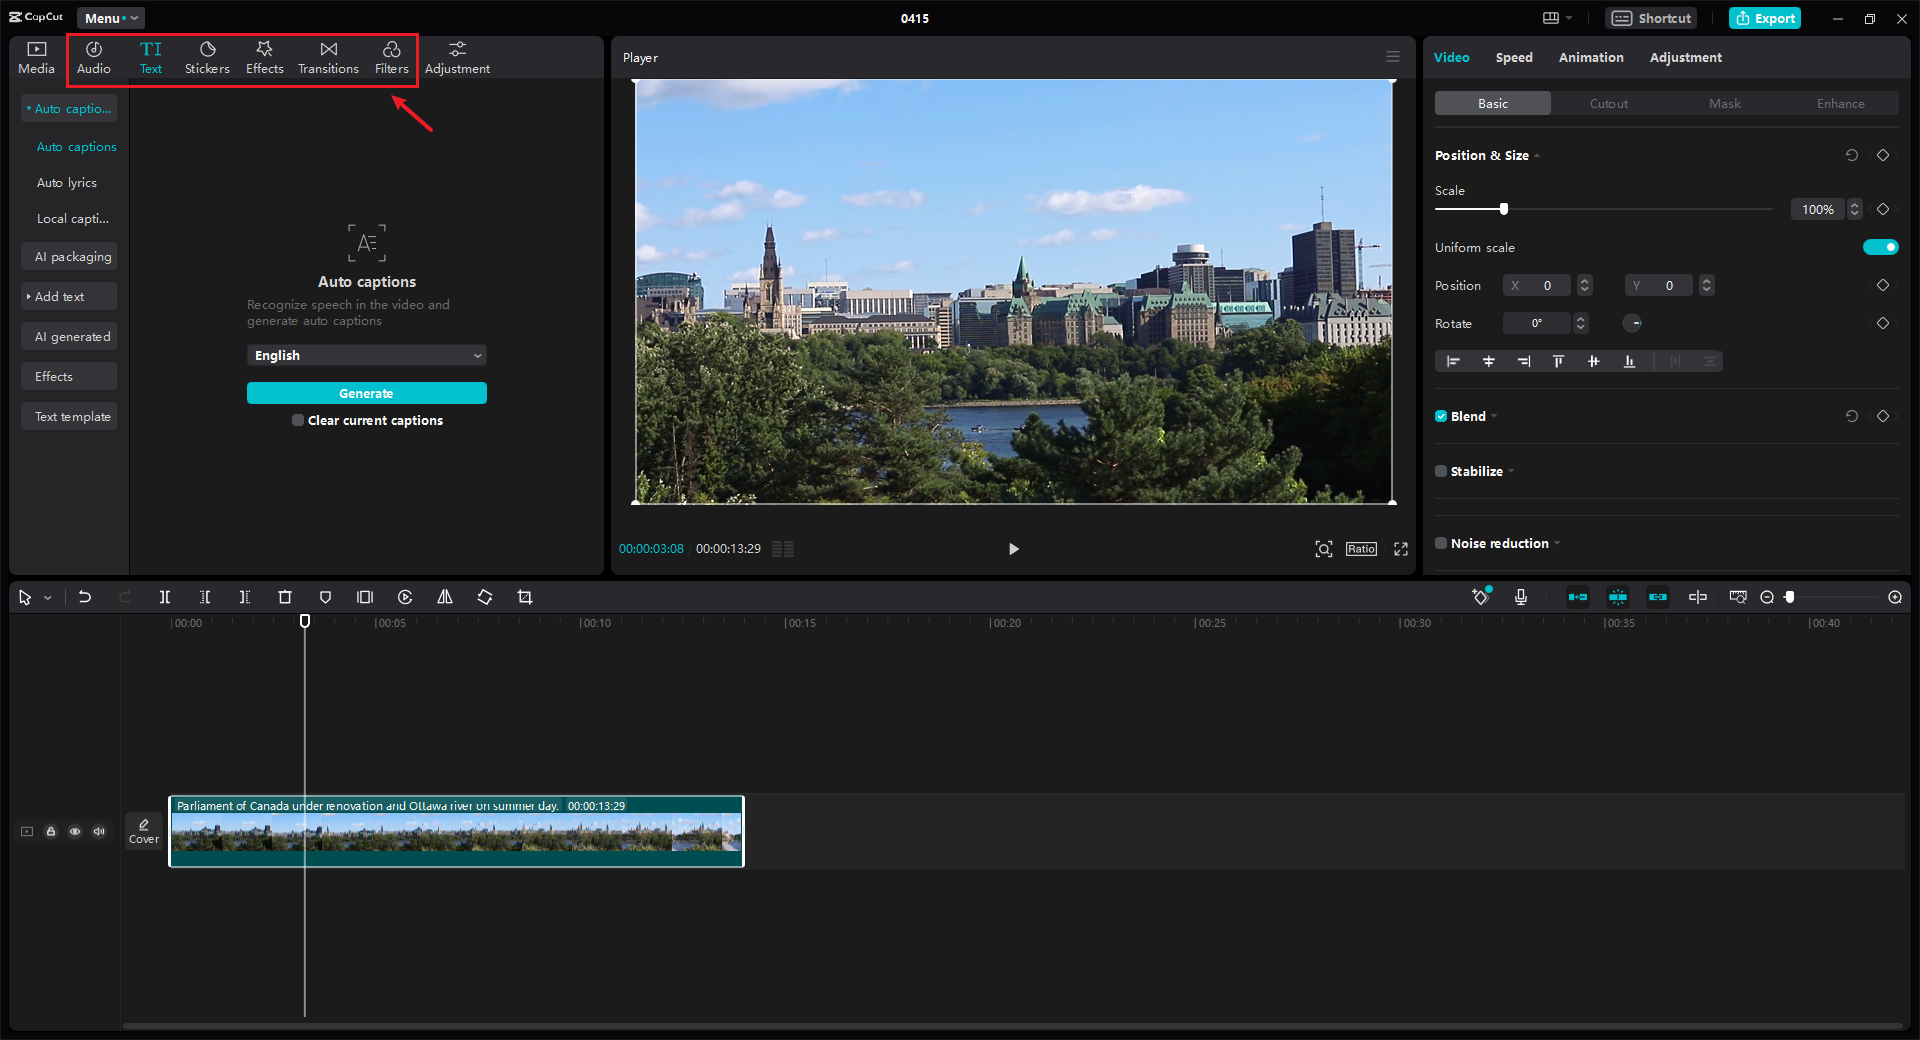Open the Stickers panel
The height and width of the screenshot is (1040, 1920).
click(x=207, y=58)
